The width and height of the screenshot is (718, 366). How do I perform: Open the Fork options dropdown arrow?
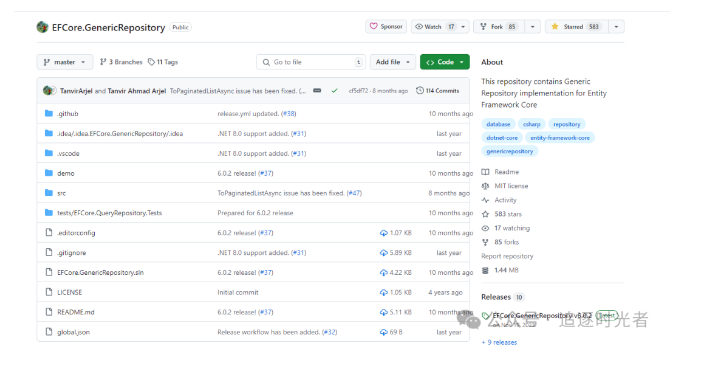[533, 27]
